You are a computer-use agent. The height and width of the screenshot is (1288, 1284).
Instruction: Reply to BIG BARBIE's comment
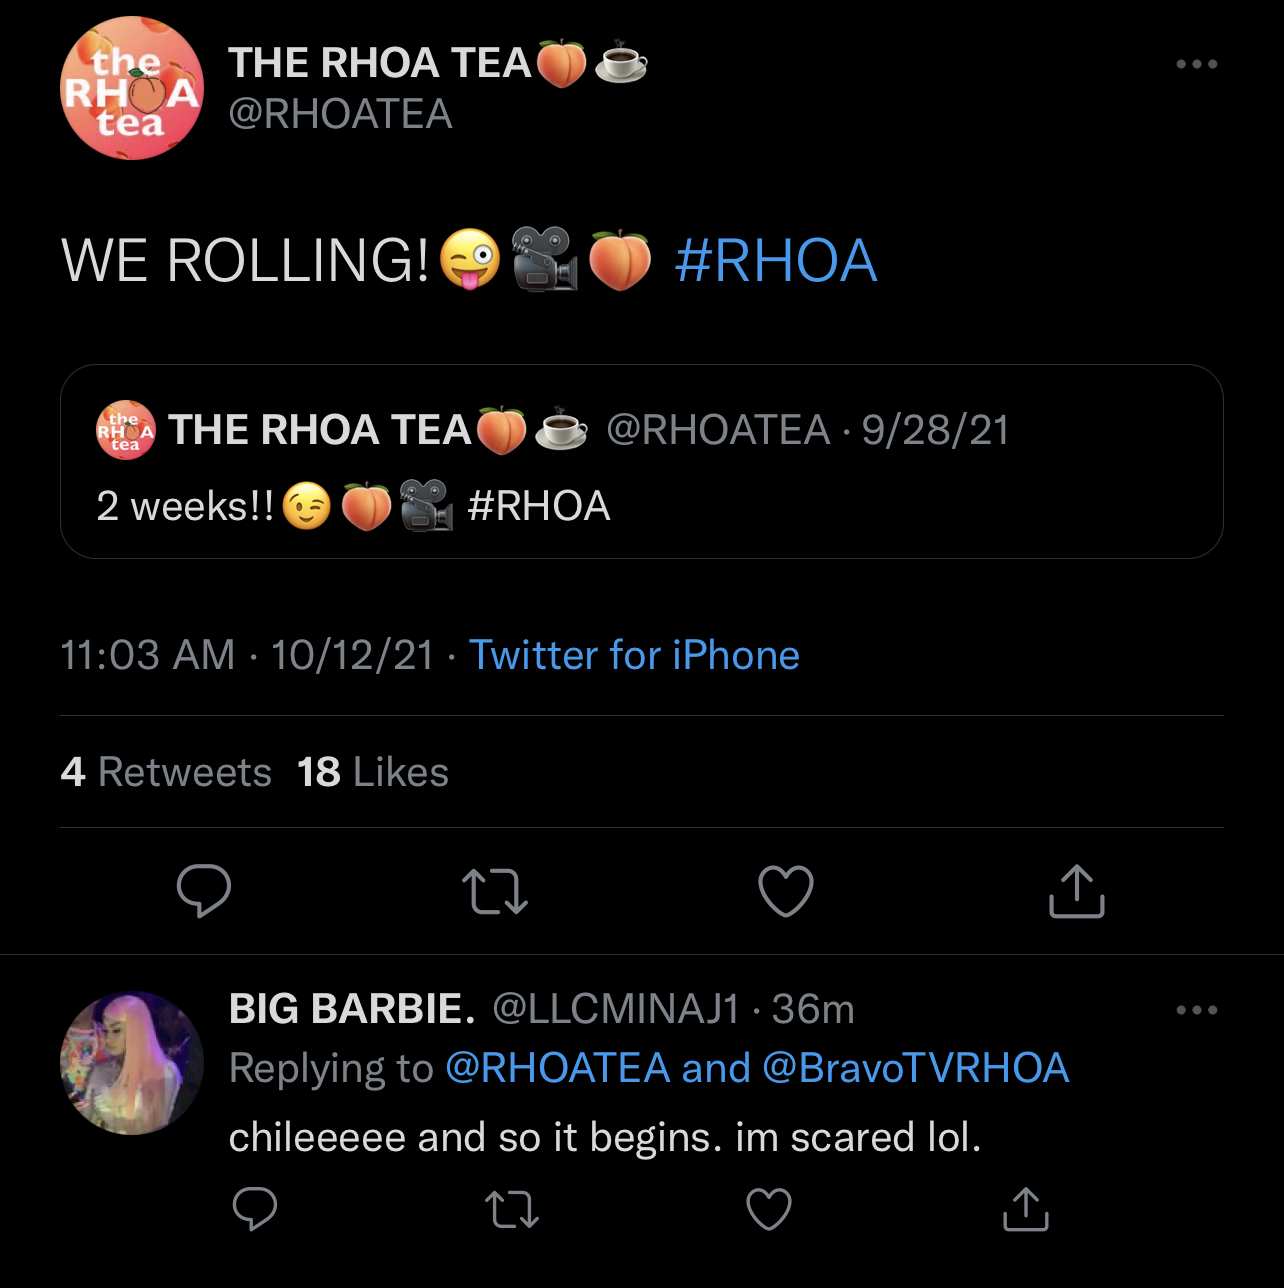(255, 1209)
